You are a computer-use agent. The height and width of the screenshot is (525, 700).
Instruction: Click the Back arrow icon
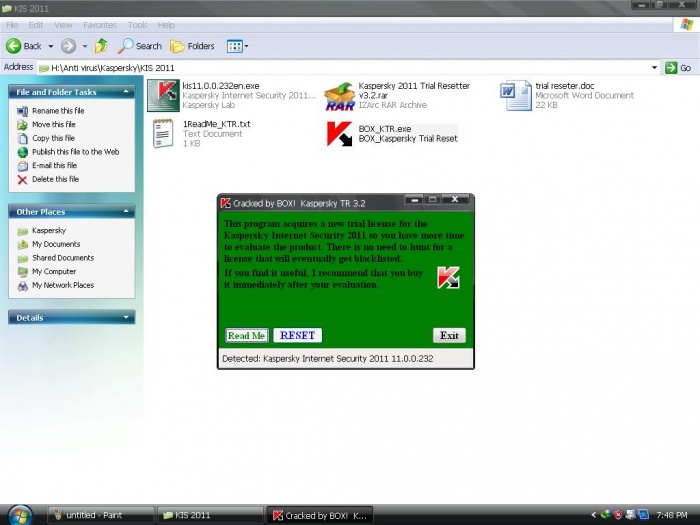[x=13, y=46]
